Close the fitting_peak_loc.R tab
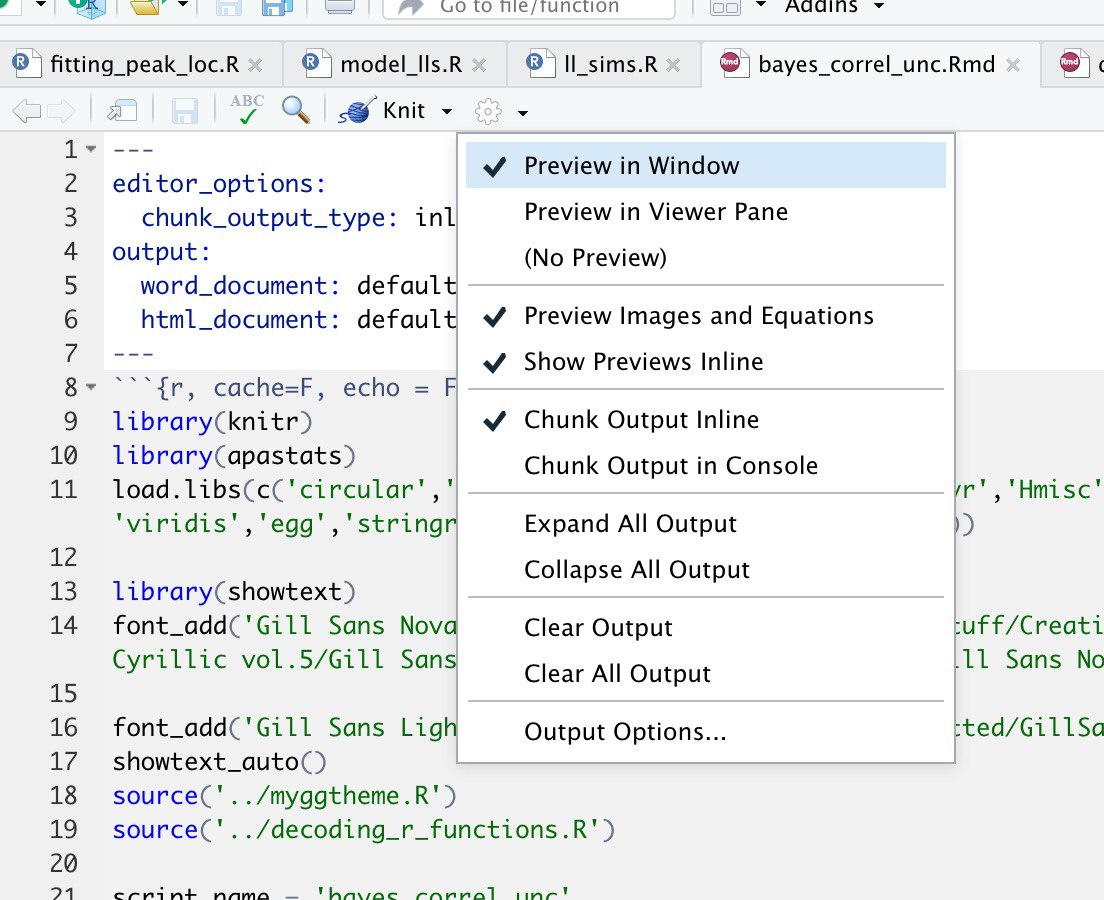The image size is (1104, 900). pos(256,65)
